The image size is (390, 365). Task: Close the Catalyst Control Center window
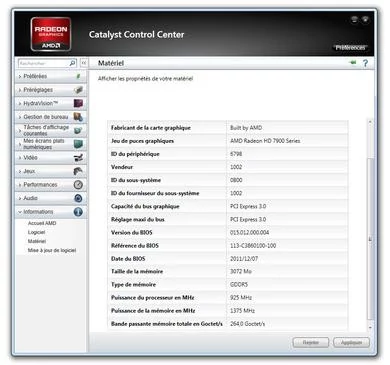pyautogui.click(x=365, y=20)
